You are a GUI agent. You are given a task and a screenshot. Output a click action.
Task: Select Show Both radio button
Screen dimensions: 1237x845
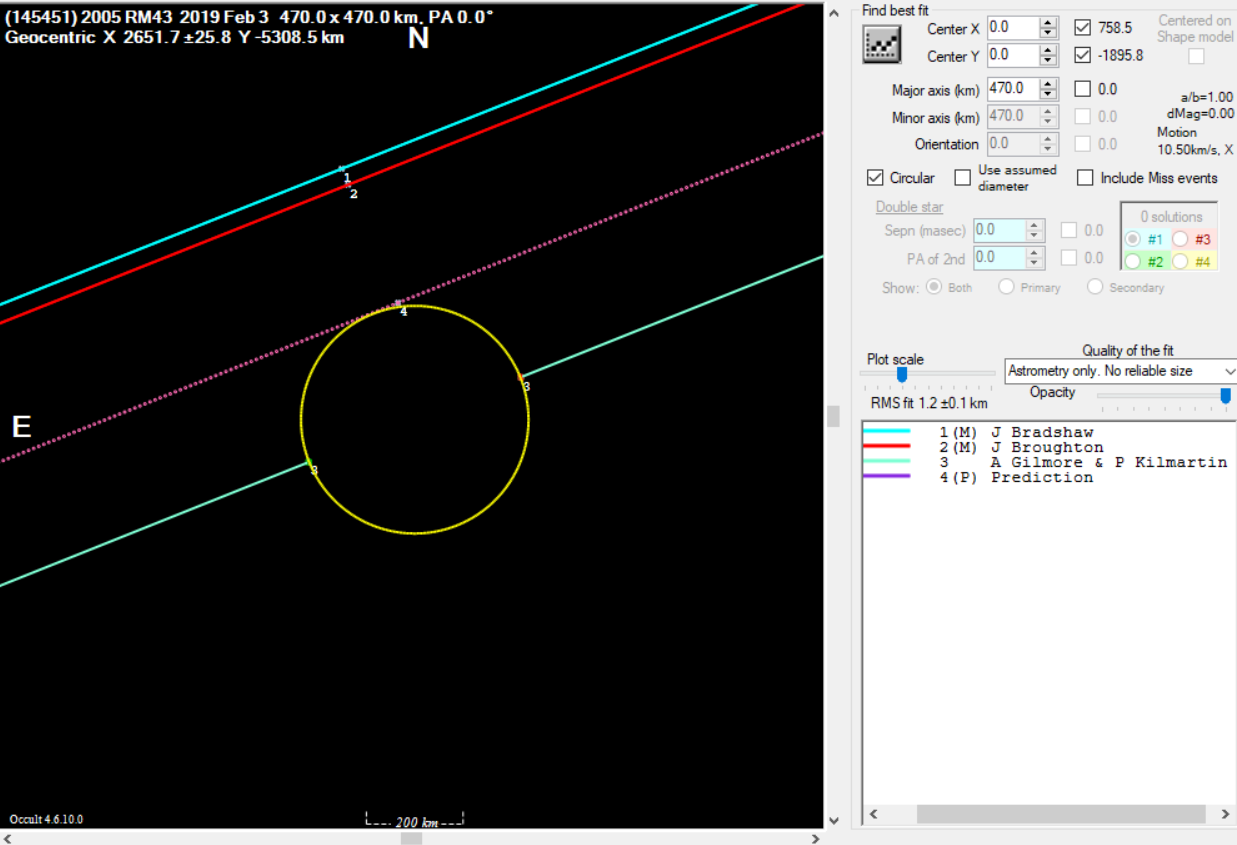point(935,287)
